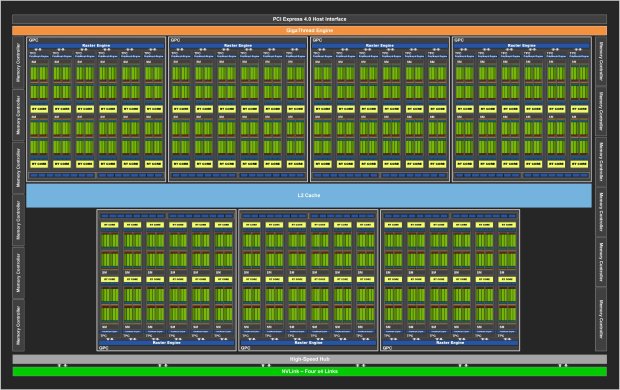
Task: Click the topmost right Memory Controller block
Action: [601, 61]
